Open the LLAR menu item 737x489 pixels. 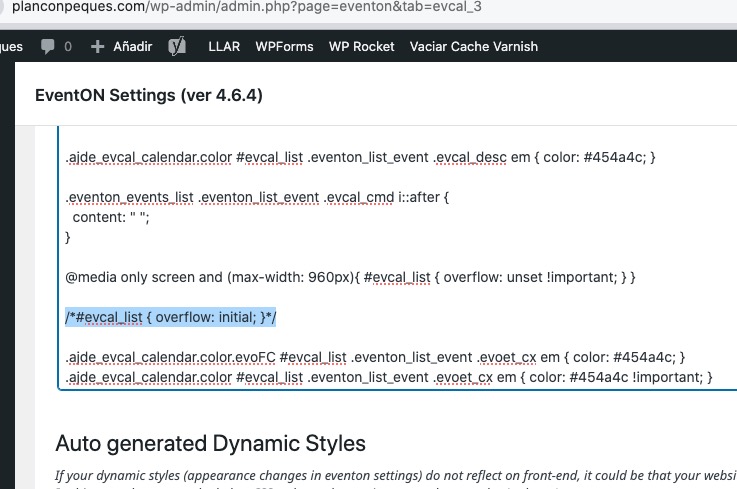pos(224,47)
